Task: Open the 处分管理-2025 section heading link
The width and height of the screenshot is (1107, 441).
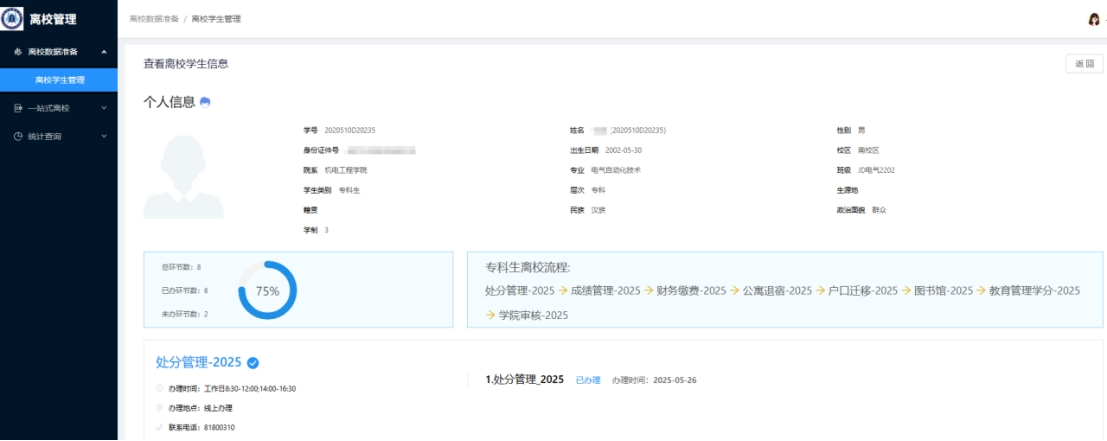Action: [200, 362]
